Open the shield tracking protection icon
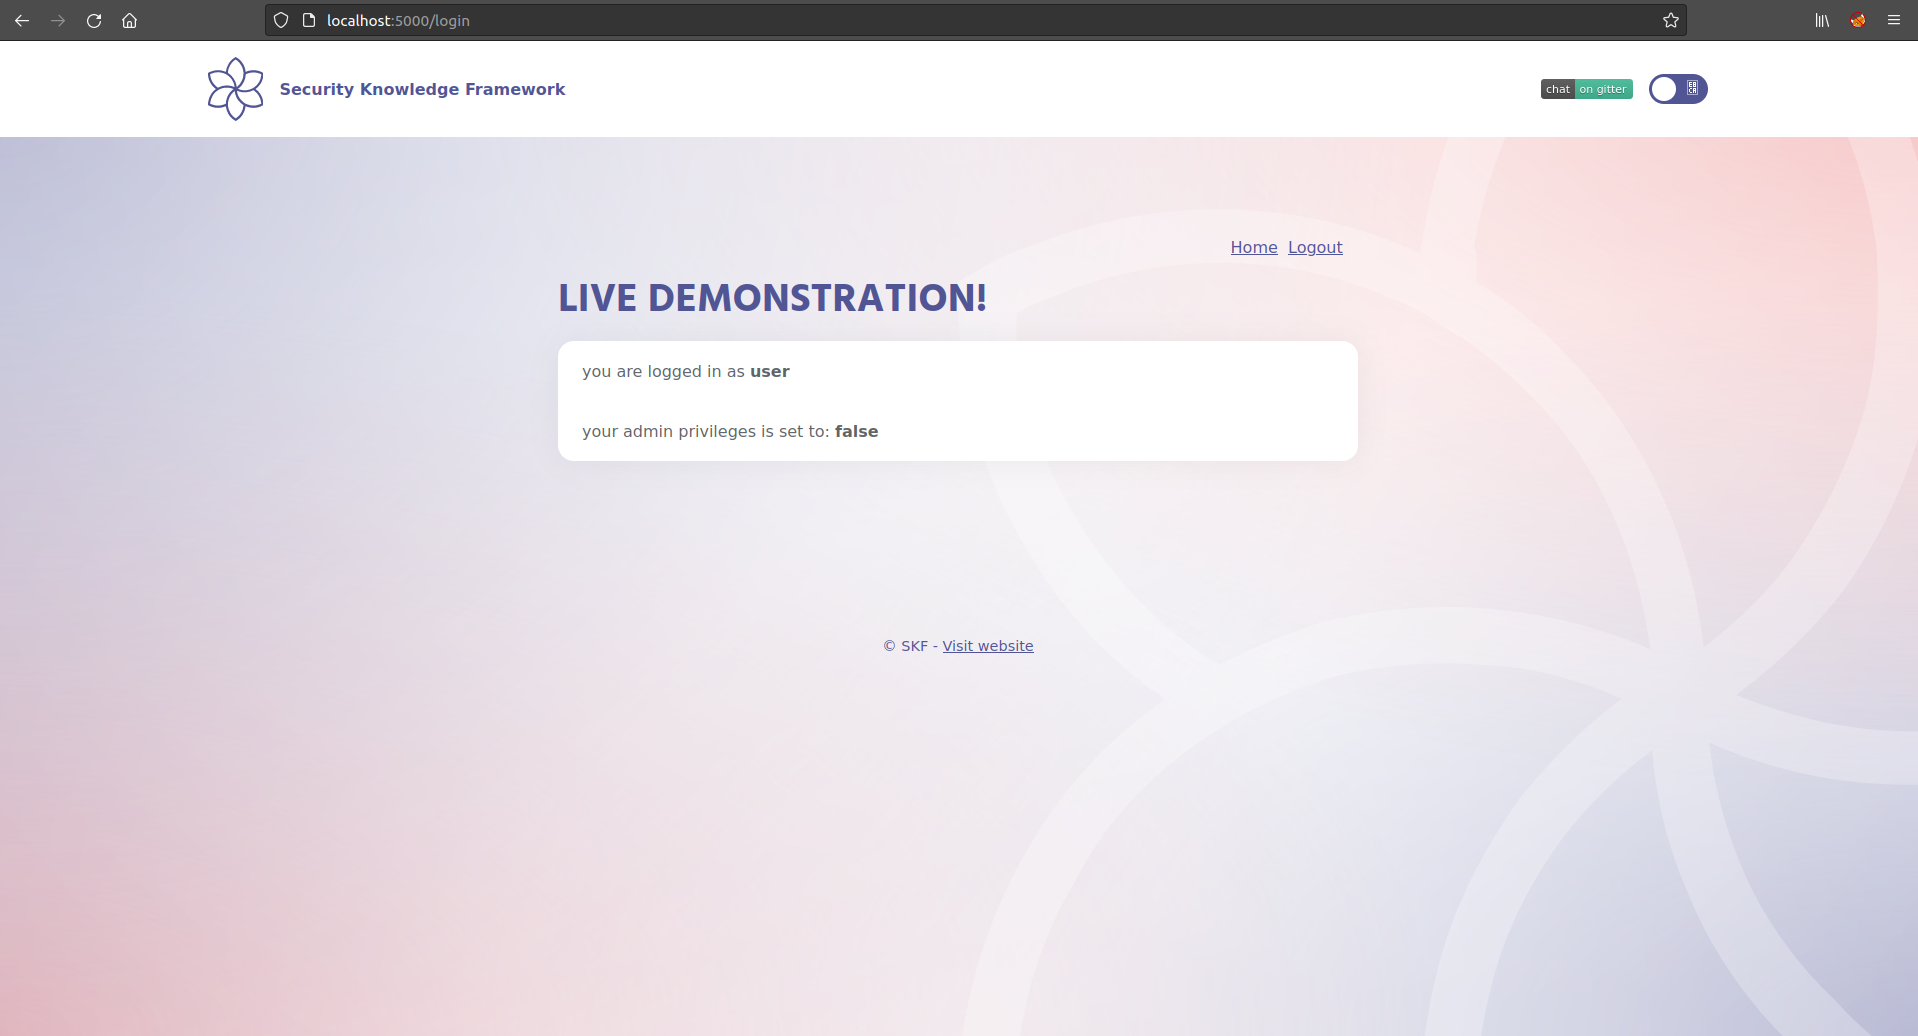1918x1036 pixels. 281,20
